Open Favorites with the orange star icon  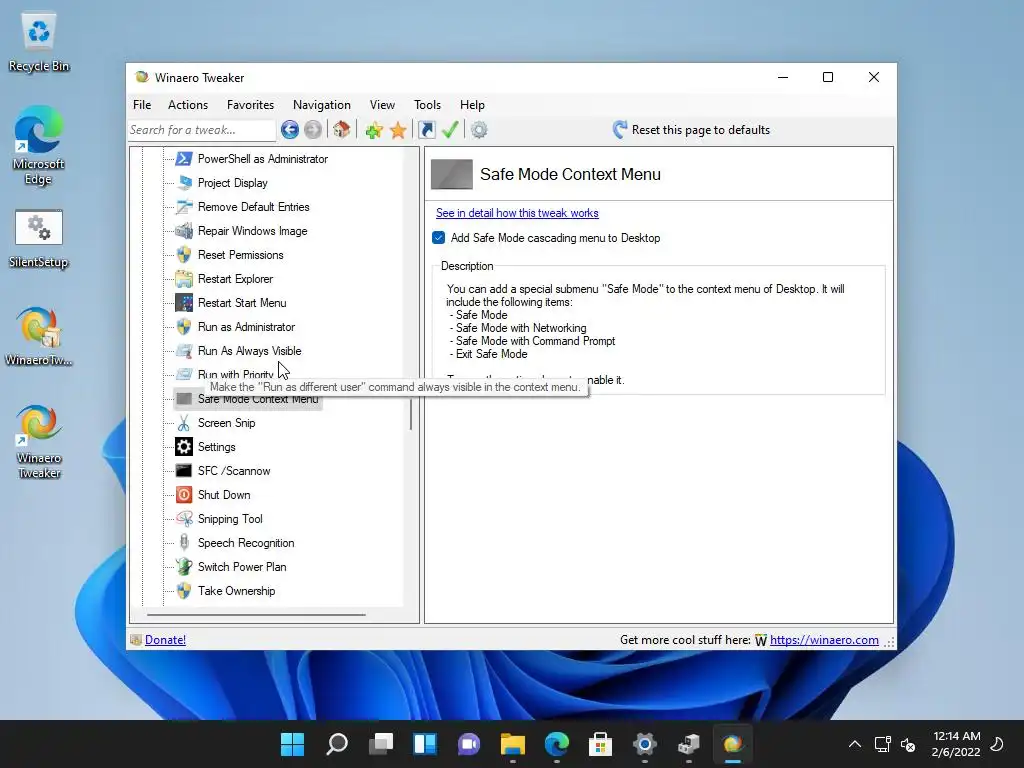point(398,130)
